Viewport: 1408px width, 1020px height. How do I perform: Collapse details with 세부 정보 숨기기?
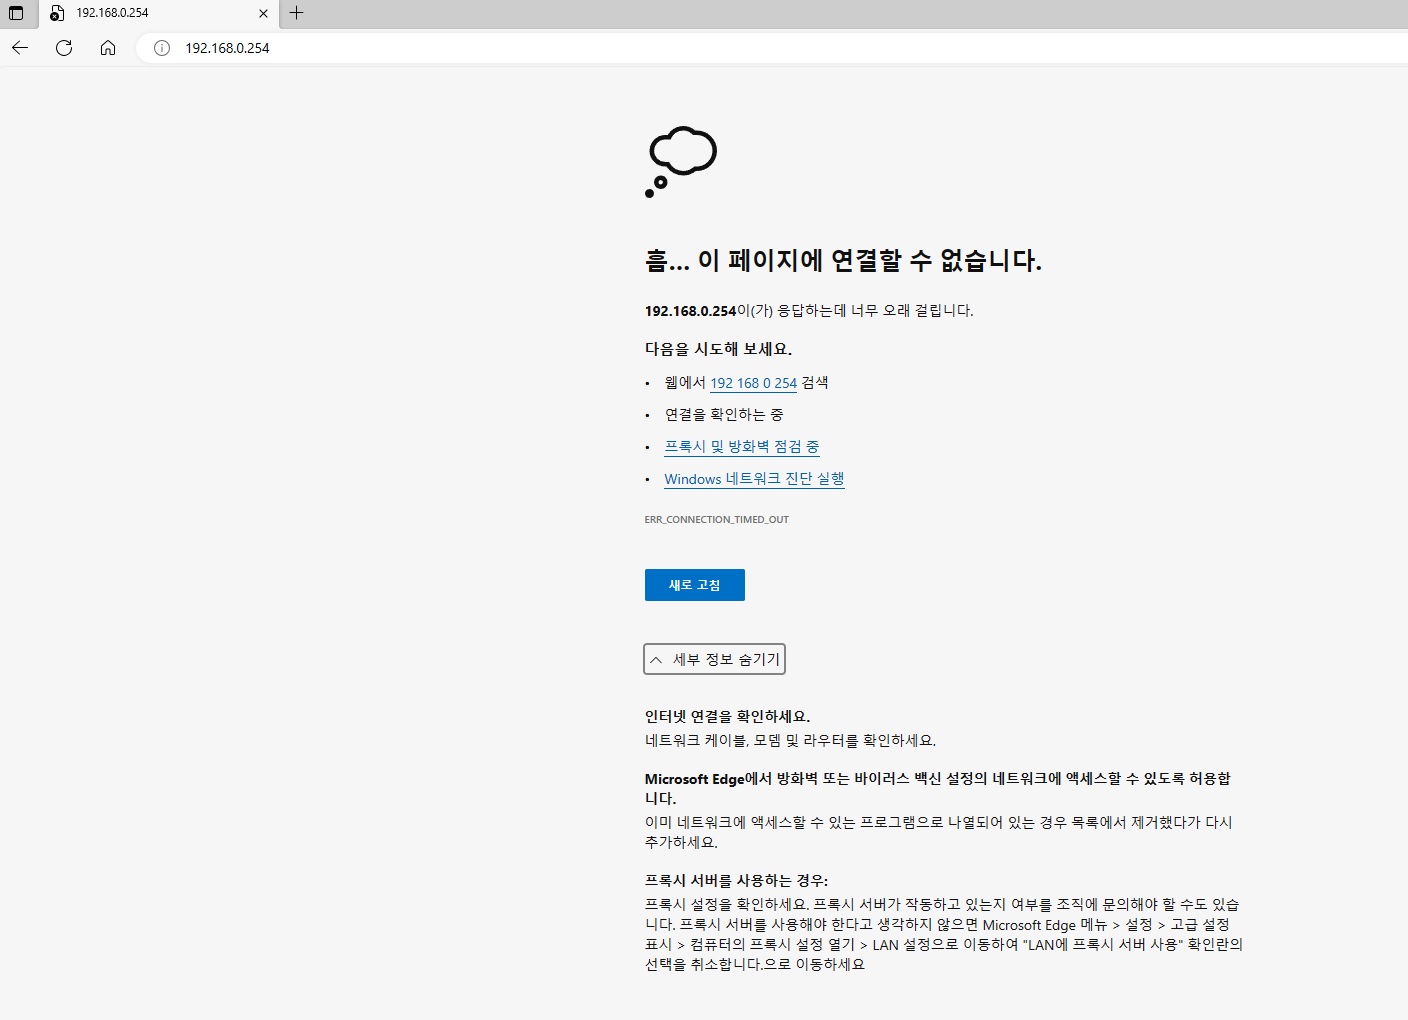click(x=715, y=659)
